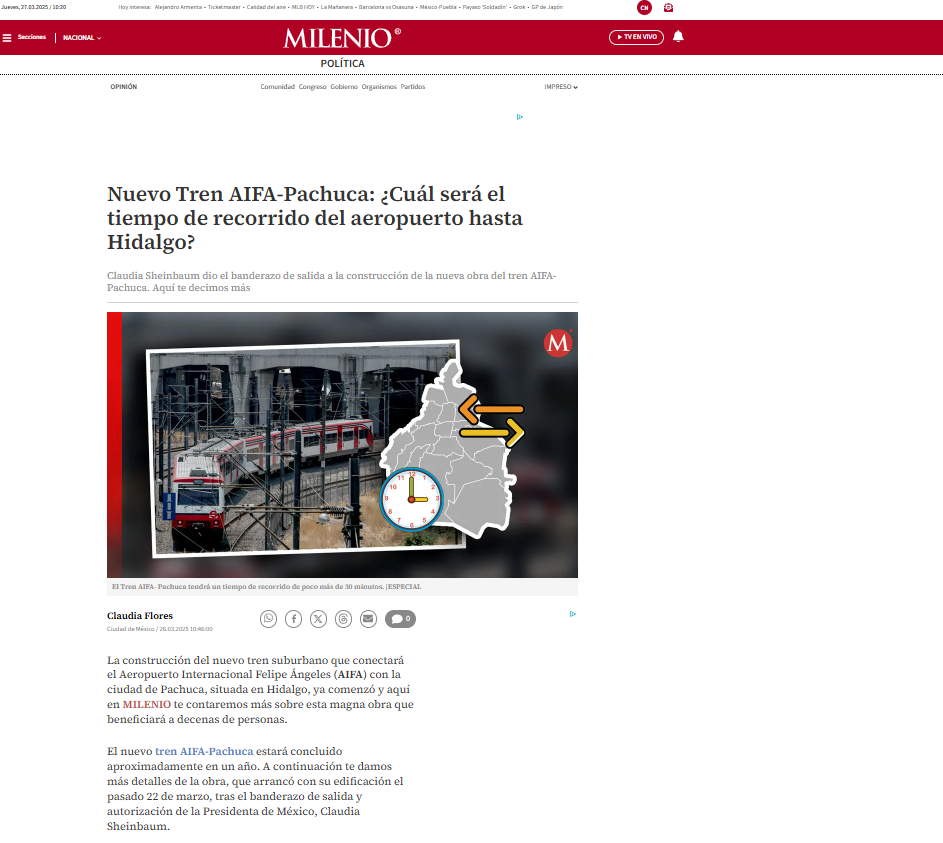The height and width of the screenshot is (843, 943).
Task: Share the article on Threads
Action: 343,619
